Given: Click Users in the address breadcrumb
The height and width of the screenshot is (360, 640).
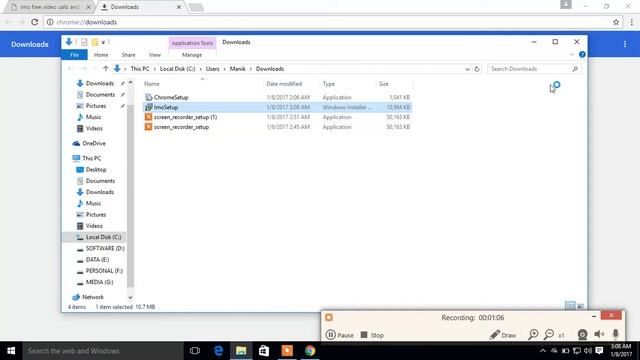Looking at the screenshot, I should pos(212,69).
